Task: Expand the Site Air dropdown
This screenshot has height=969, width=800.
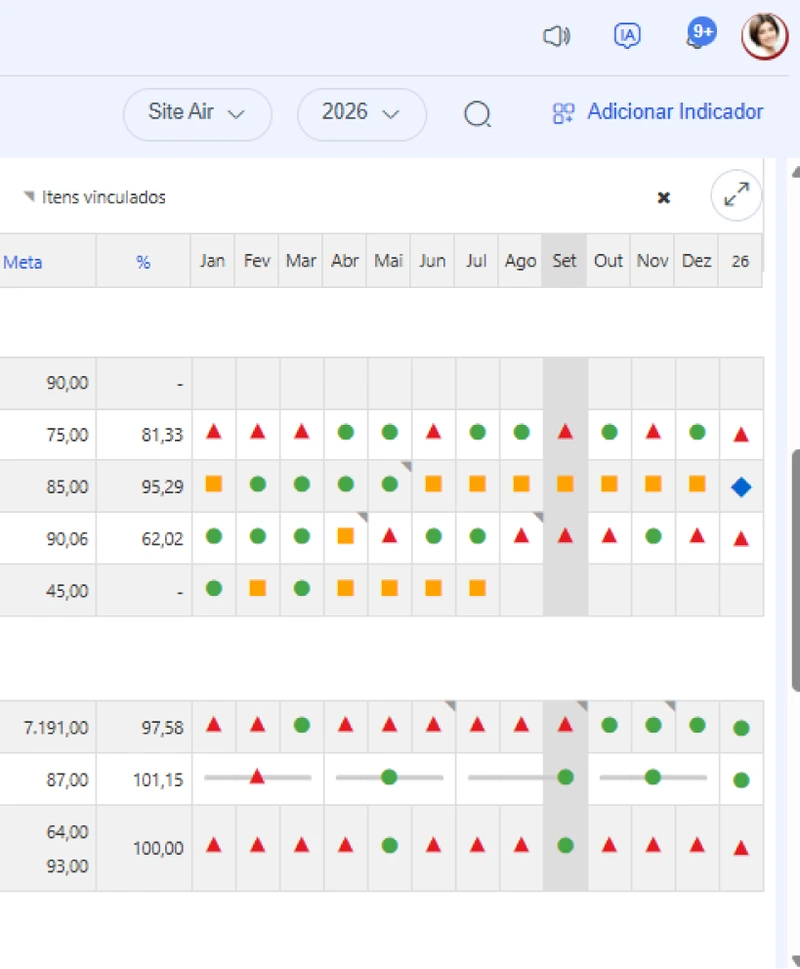Action: coord(197,114)
